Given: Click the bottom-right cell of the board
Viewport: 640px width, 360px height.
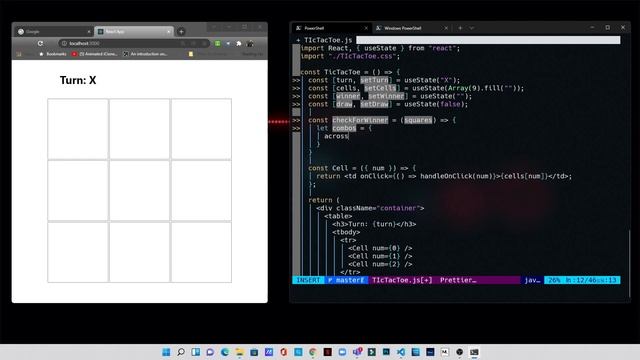Looking at the screenshot, I should coord(201,252).
